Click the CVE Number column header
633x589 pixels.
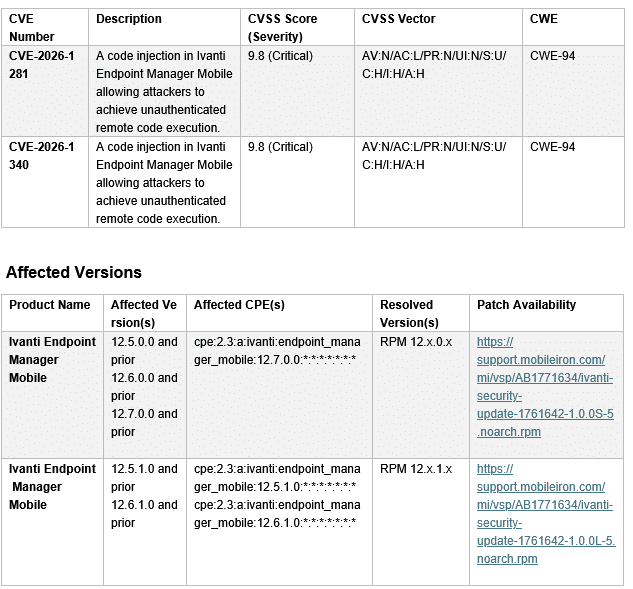coord(32,27)
